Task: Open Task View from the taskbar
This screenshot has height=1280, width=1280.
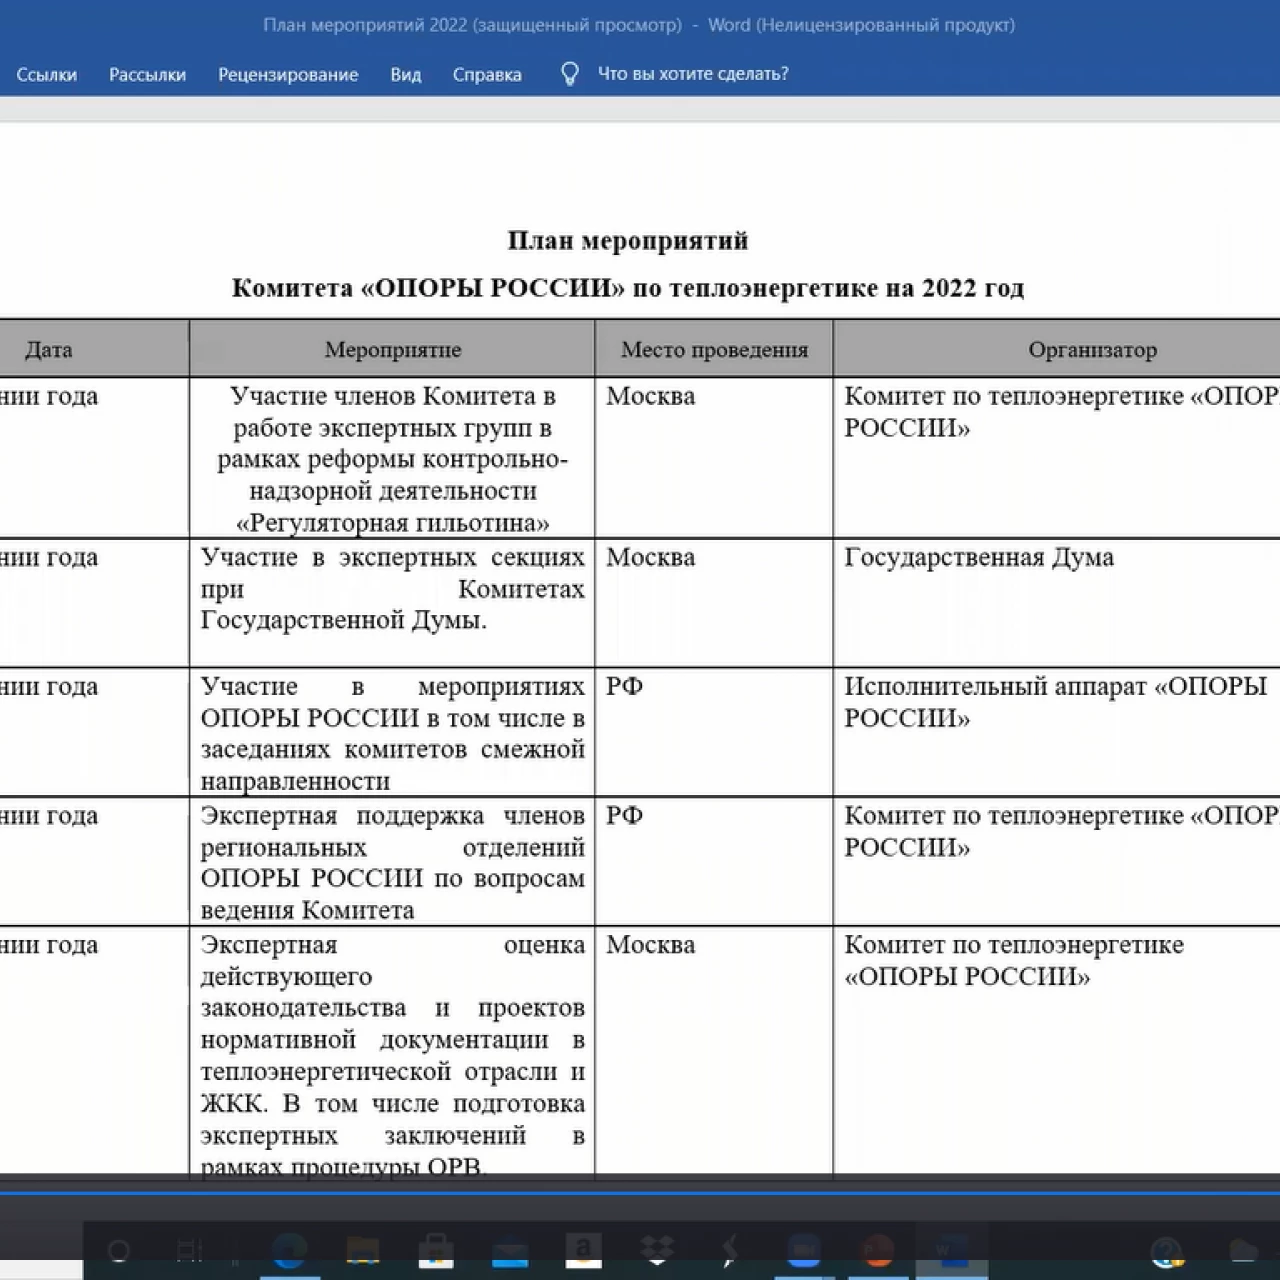Action: click(189, 1251)
